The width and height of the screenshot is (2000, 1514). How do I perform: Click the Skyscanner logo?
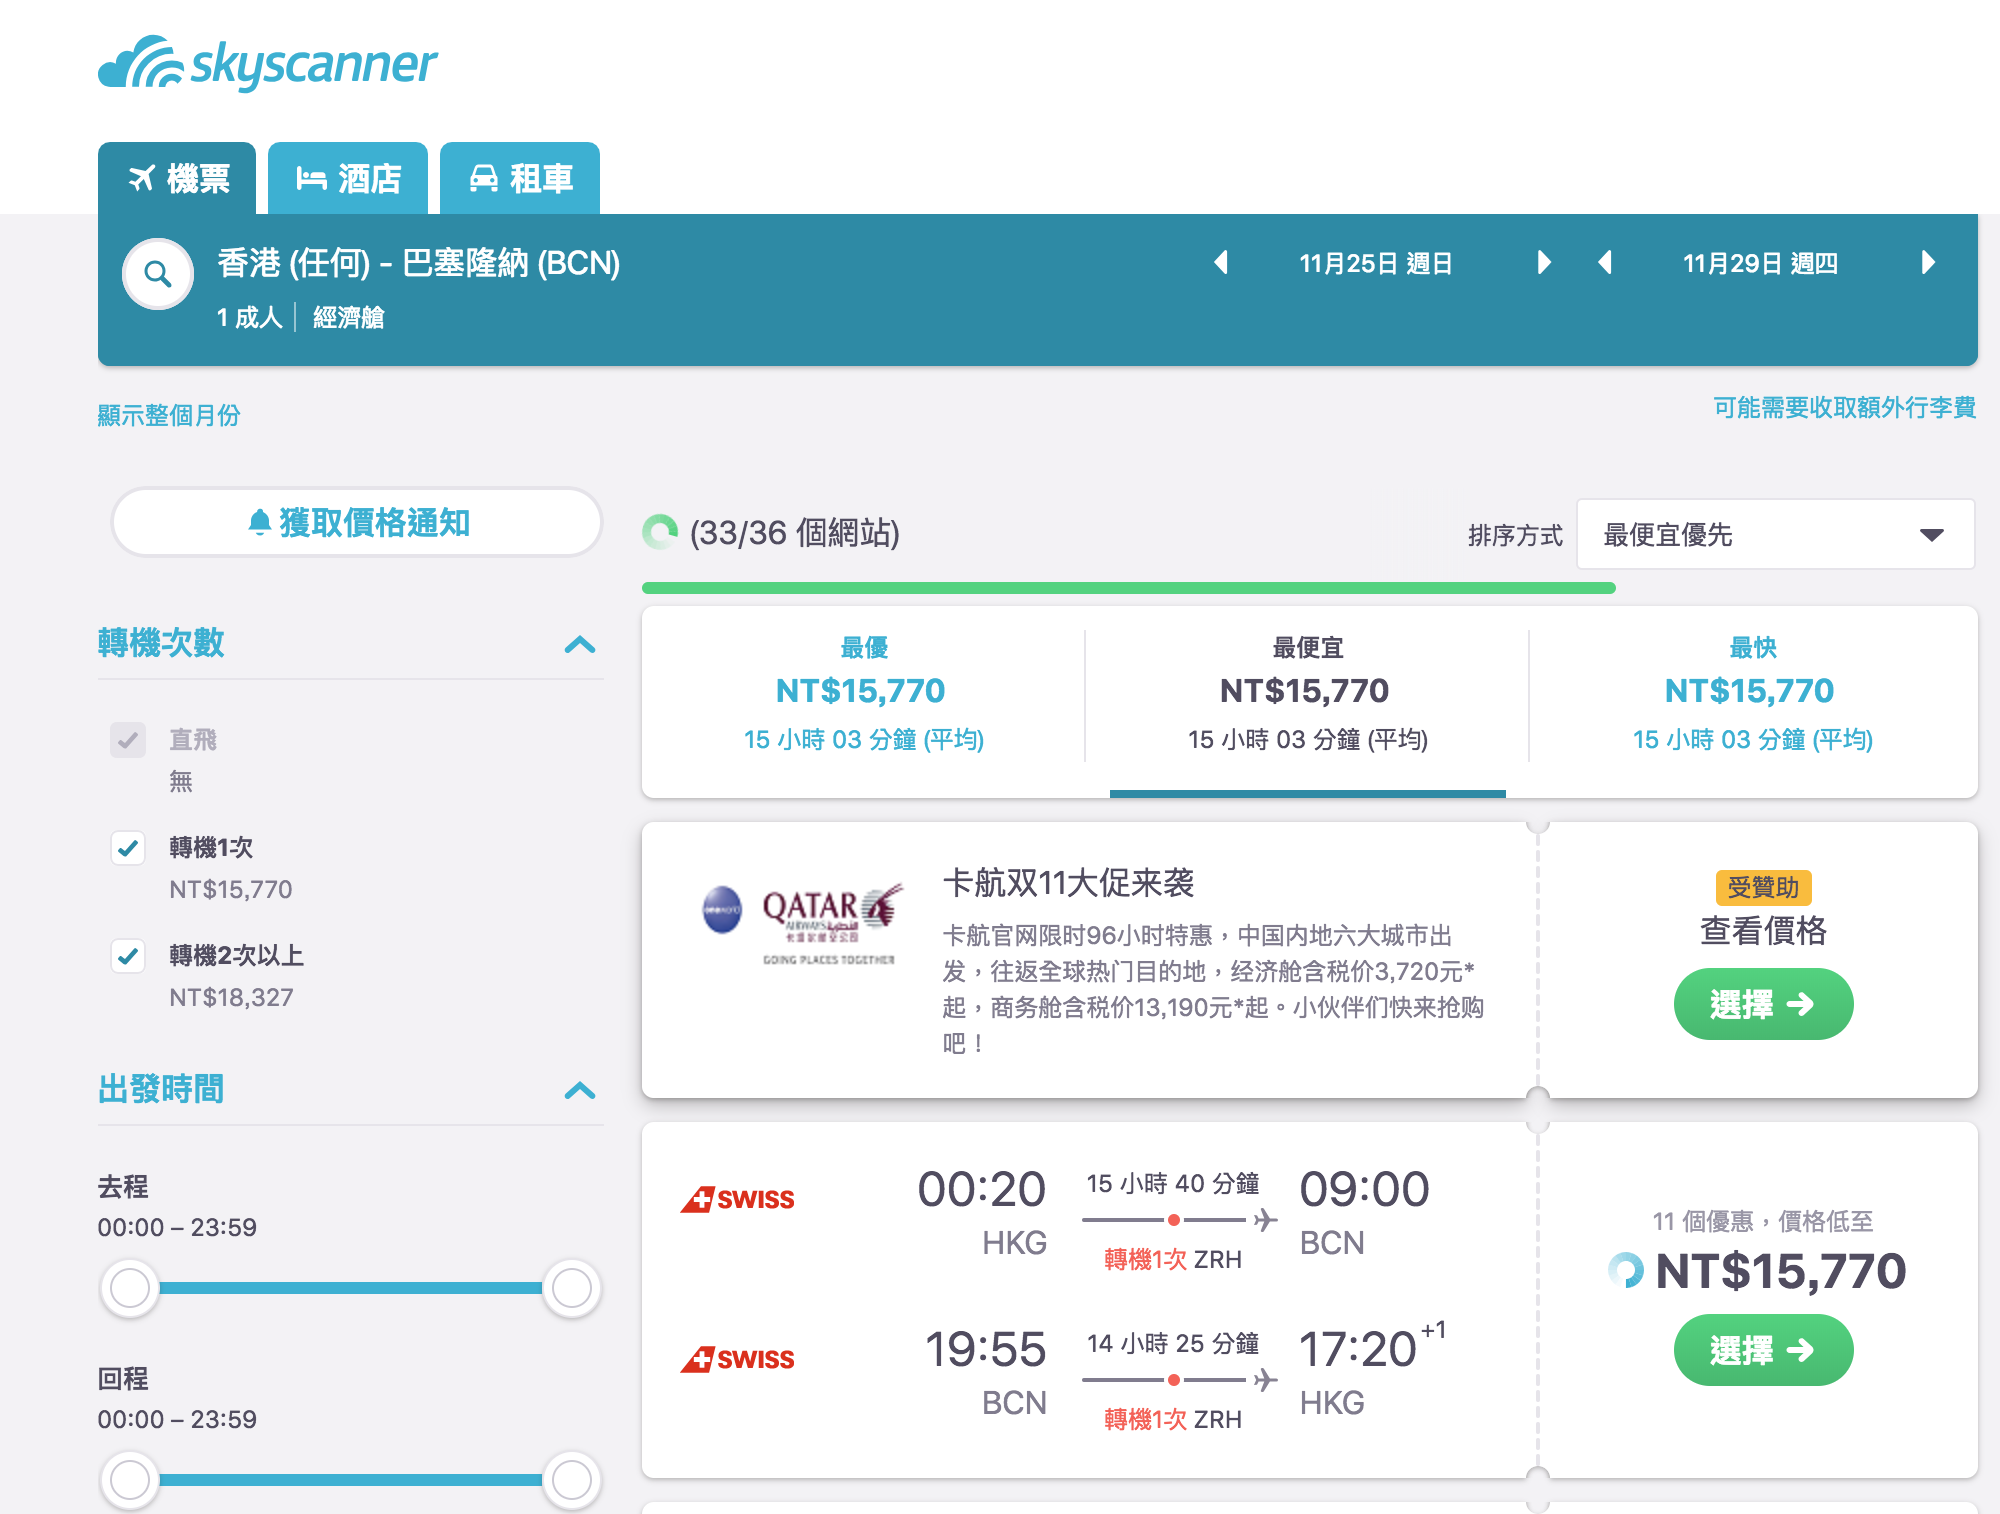(268, 62)
